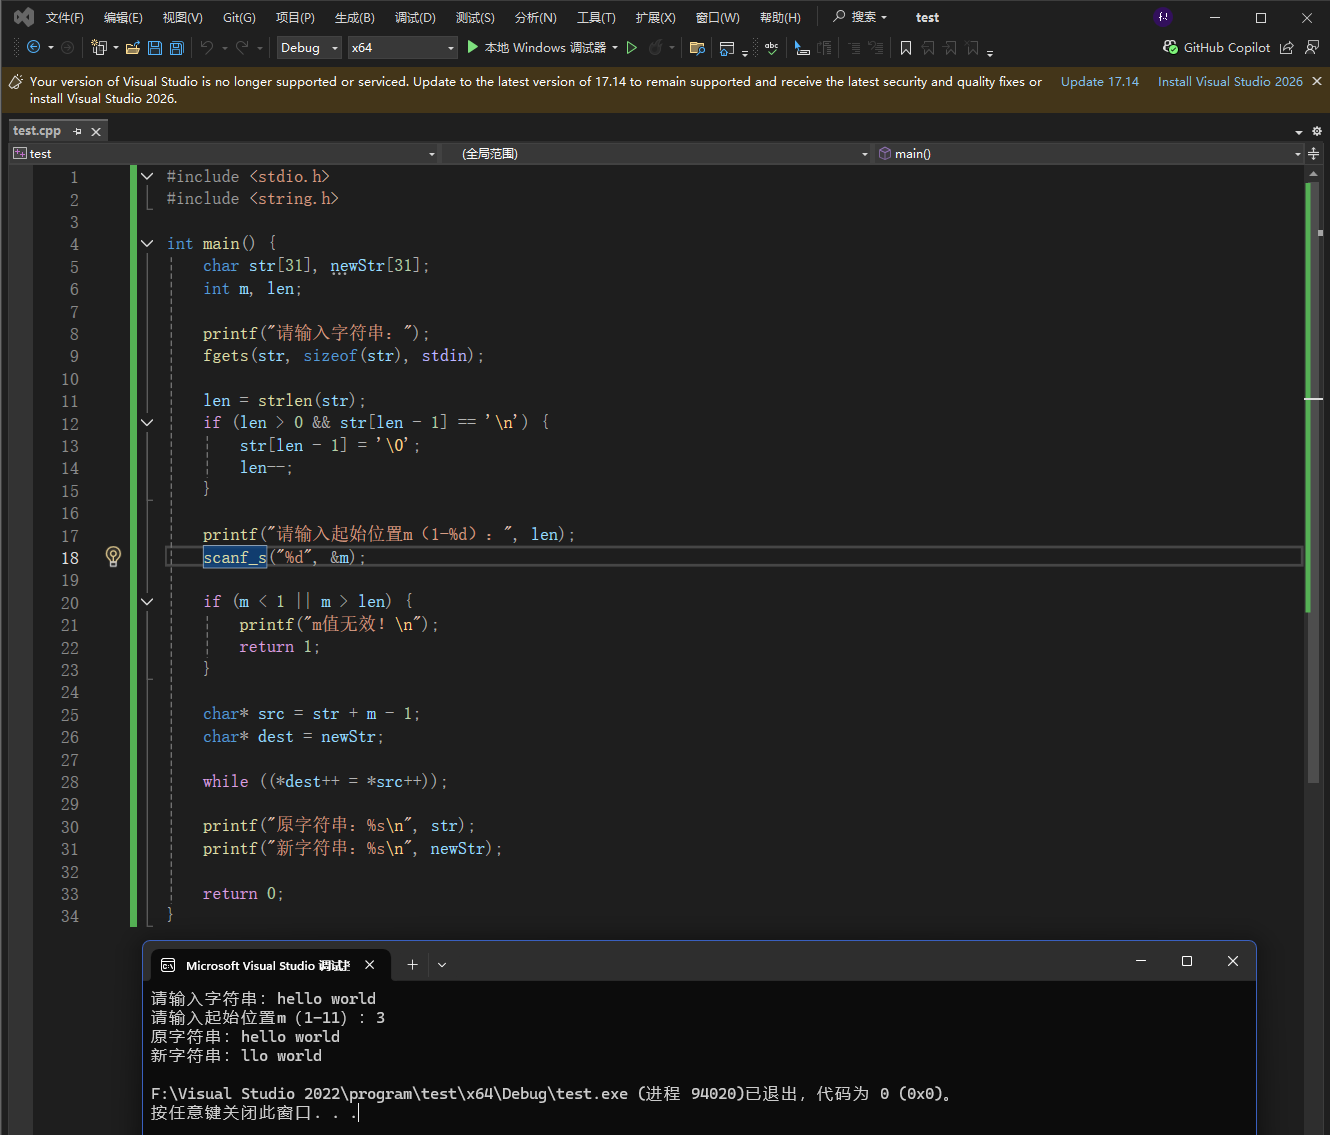Click the comment out selected lines icon
Viewport: 1330px width, 1135px height.
tap(852, 47)
